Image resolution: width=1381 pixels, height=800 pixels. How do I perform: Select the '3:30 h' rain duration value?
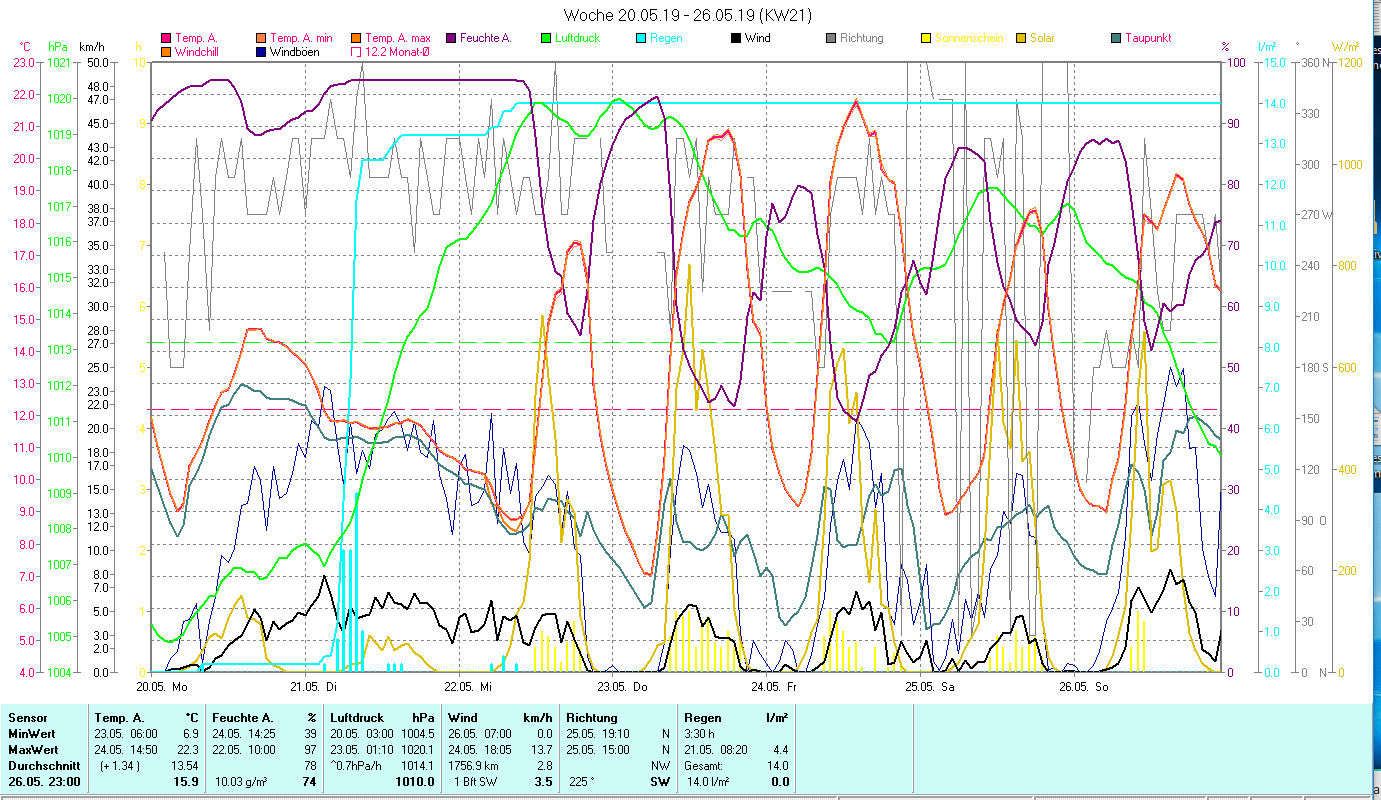[x=699, y=734]
